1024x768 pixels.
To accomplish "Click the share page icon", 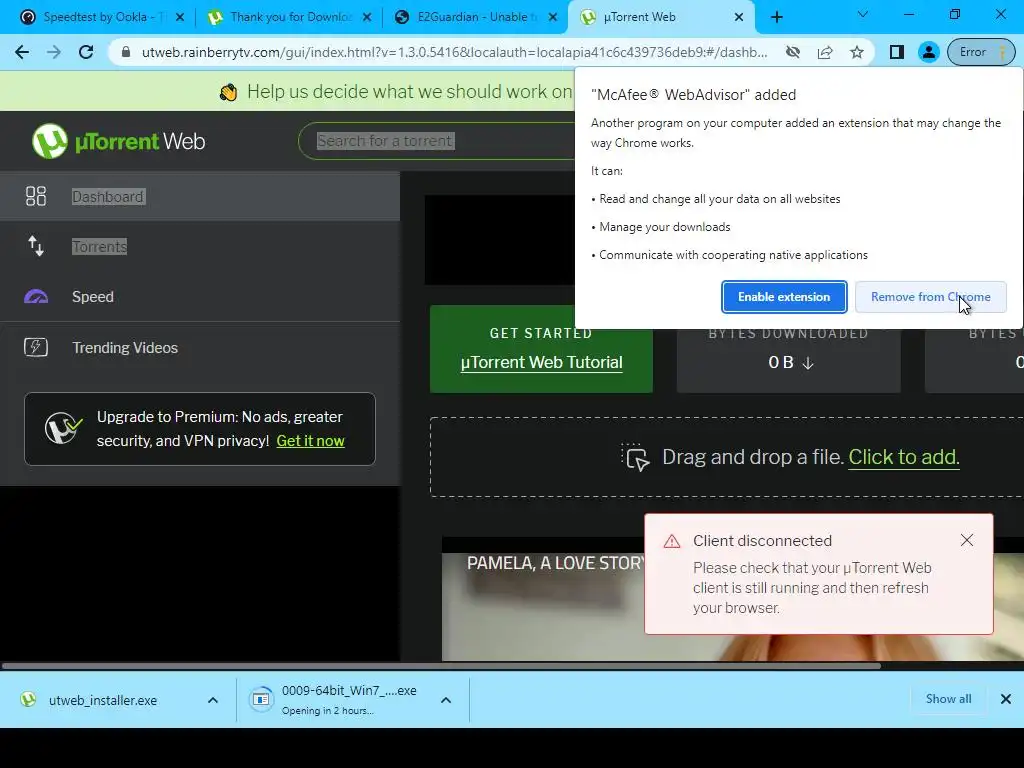I will (825, 52).
